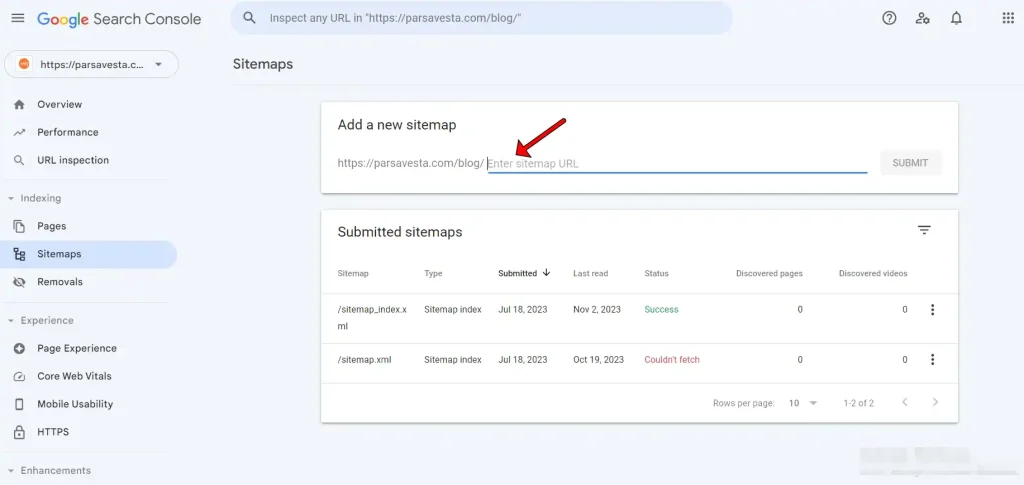Open the Google apps grid
Viewport: 1024px width, 485px height.
[1008, 18]
